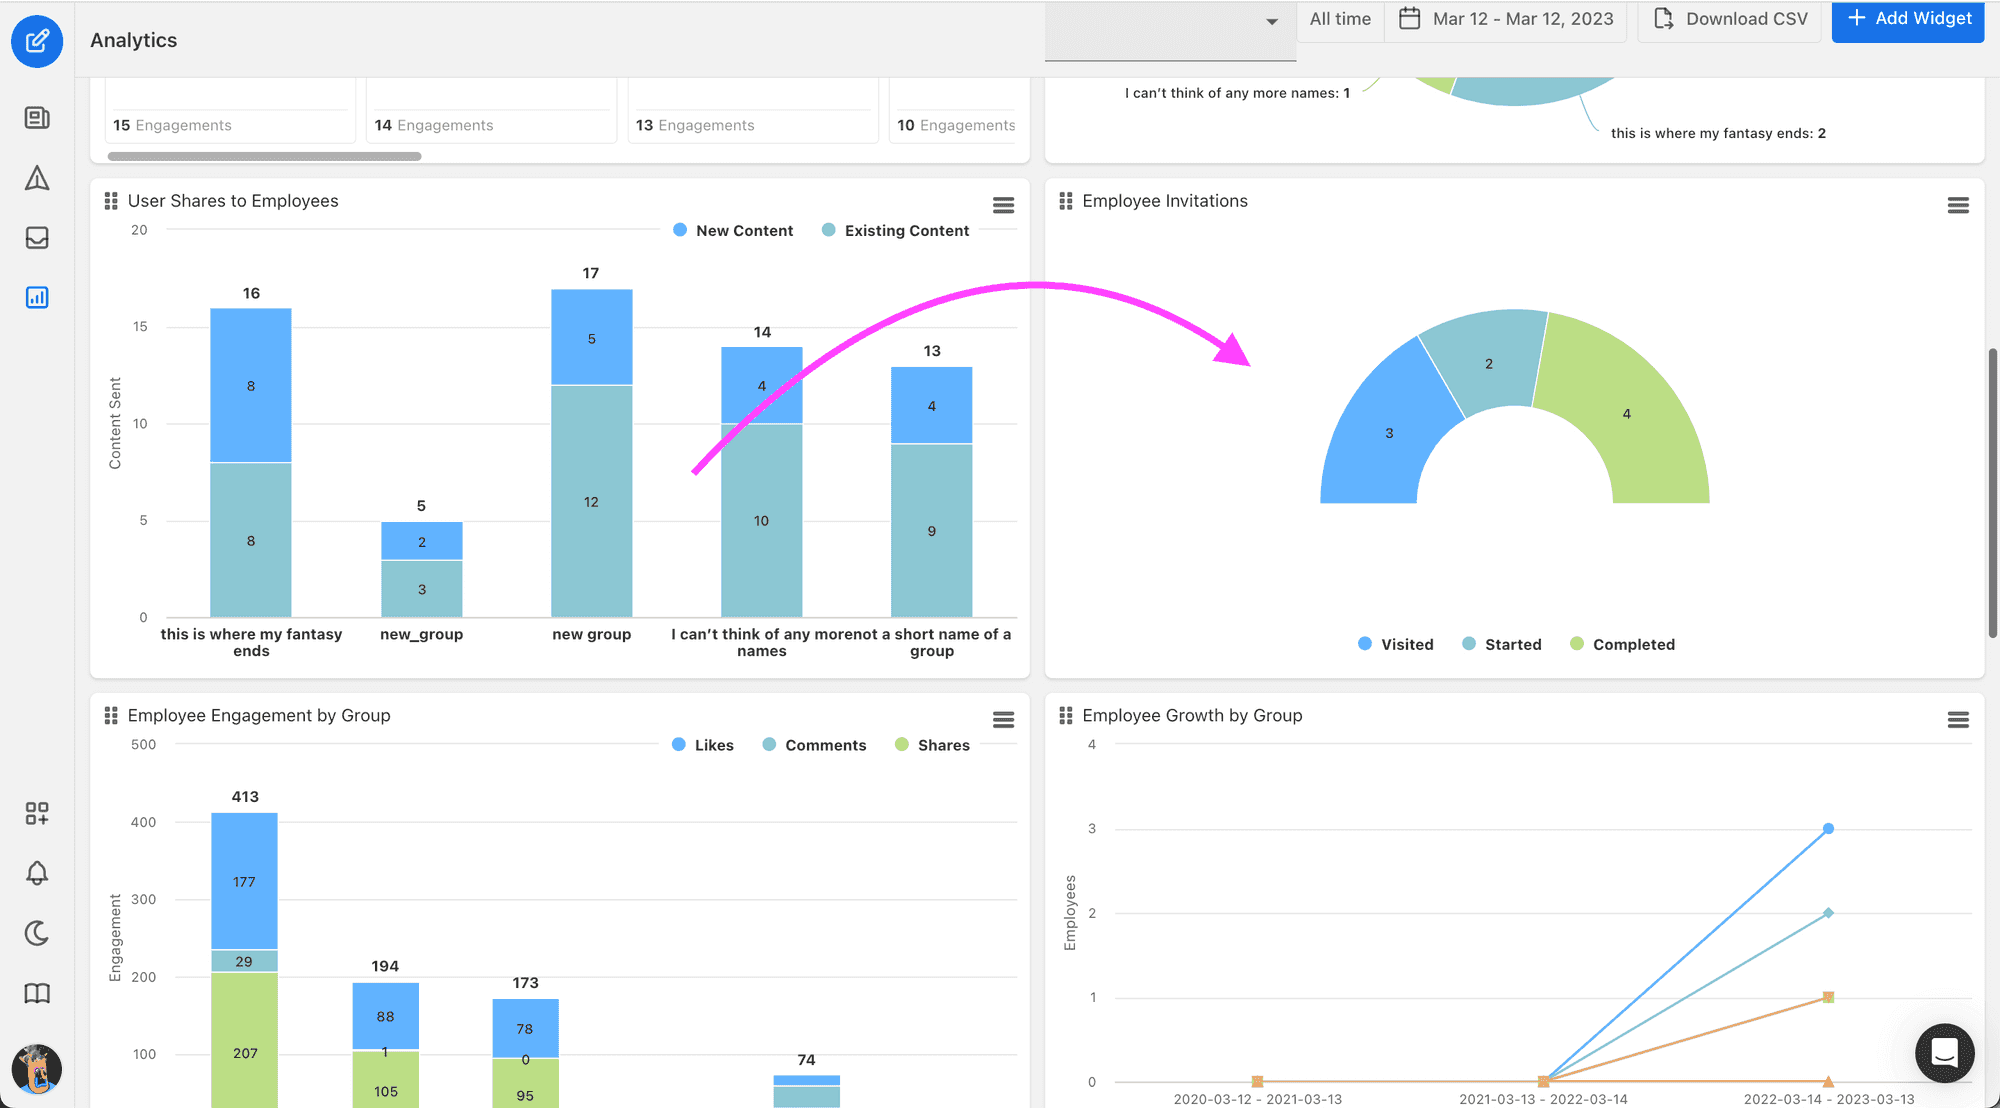This screenshot has width=2000, height=1108.
Task: Toggle New Content legend series
Action: coord(733,230)
